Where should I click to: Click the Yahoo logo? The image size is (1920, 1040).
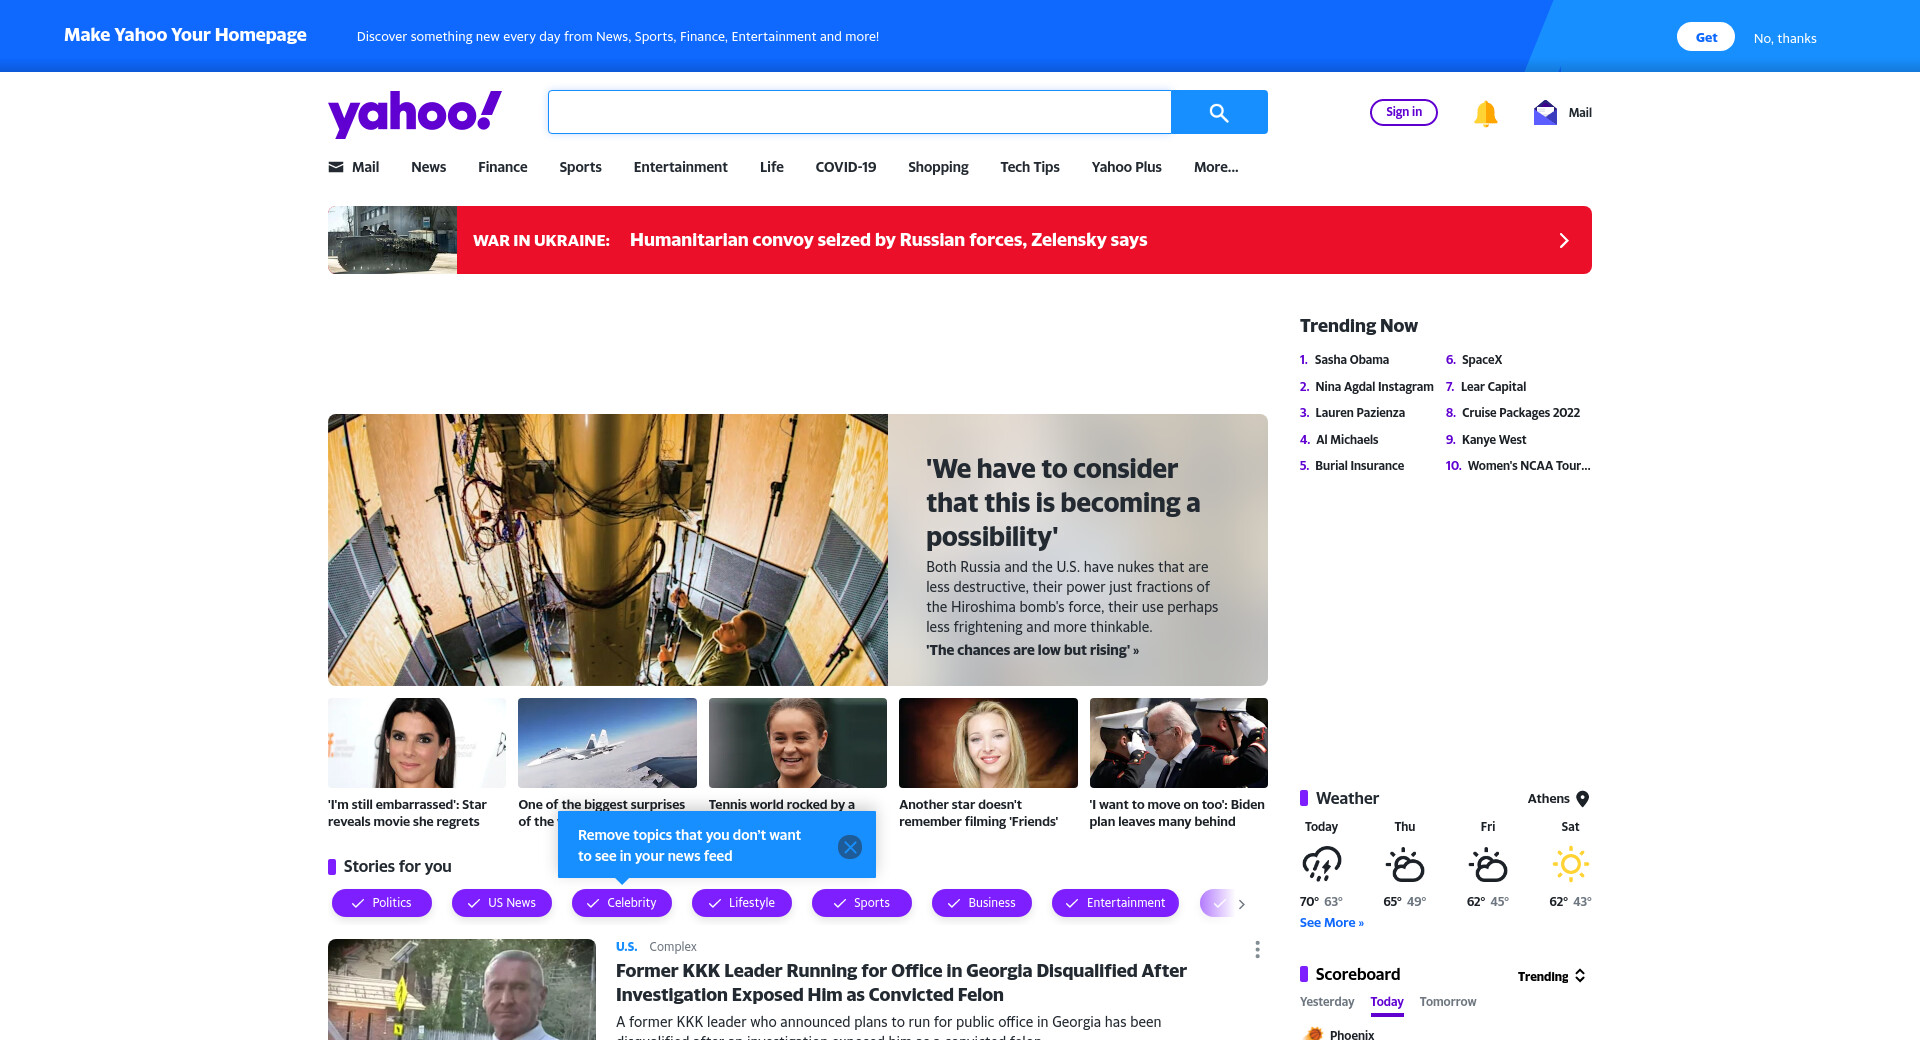415,113
